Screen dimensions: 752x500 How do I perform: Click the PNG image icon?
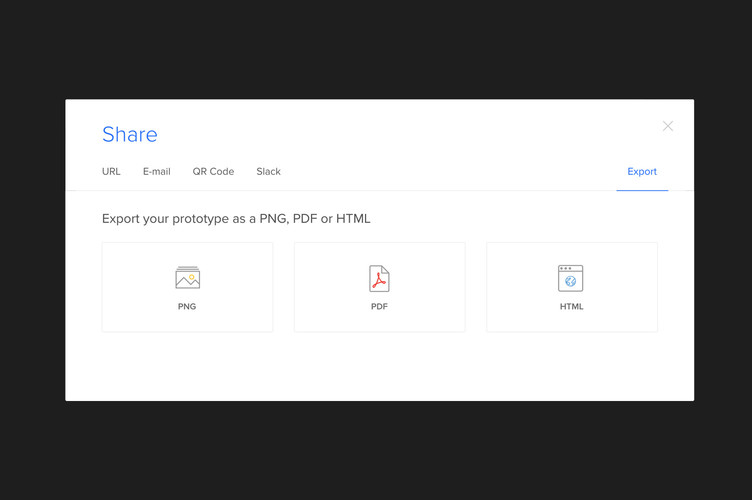coord(188,278)
